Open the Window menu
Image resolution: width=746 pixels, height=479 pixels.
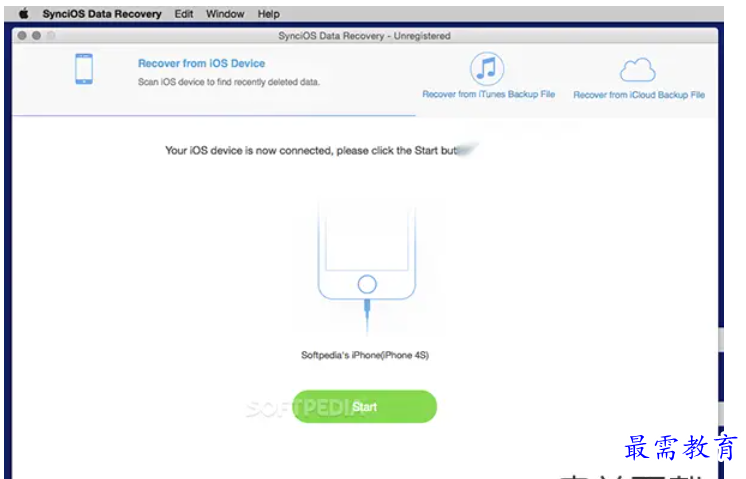225,14
